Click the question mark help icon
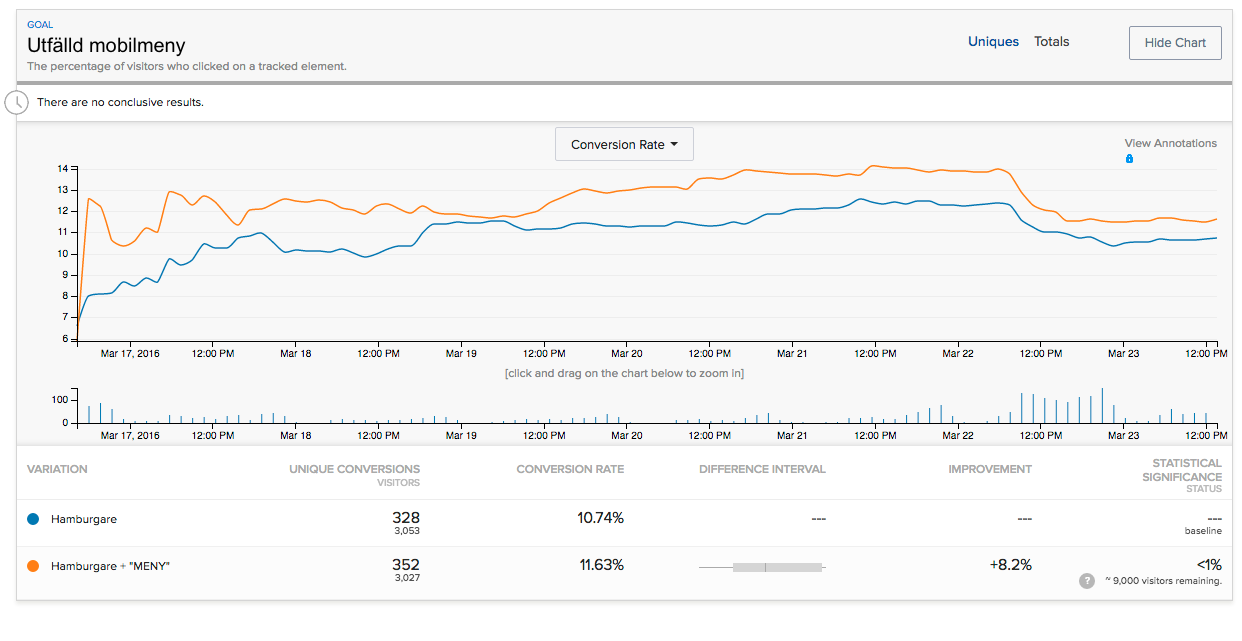Screen dimensions: 1242x641 click(1087, 581)
